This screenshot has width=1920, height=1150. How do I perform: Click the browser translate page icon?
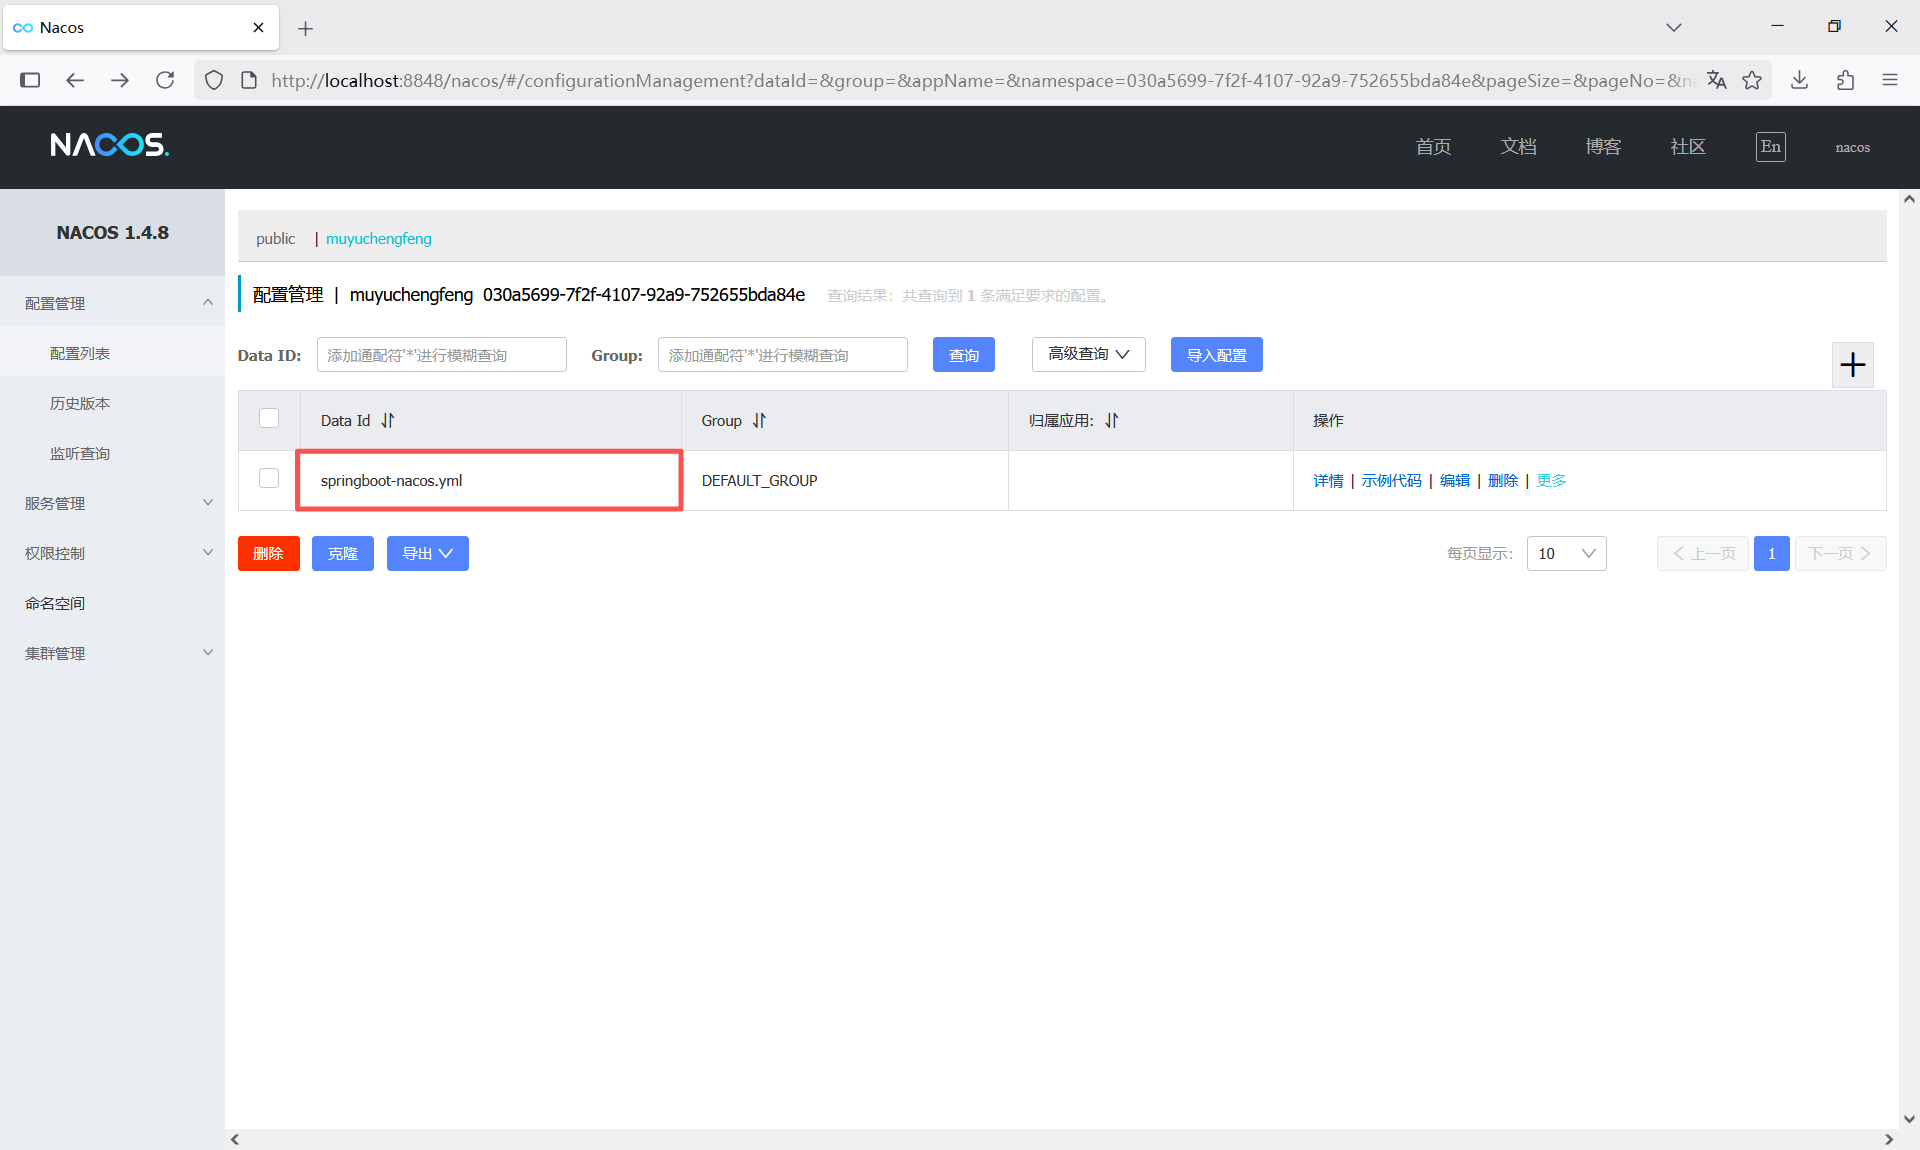[x=1717, y=80]
